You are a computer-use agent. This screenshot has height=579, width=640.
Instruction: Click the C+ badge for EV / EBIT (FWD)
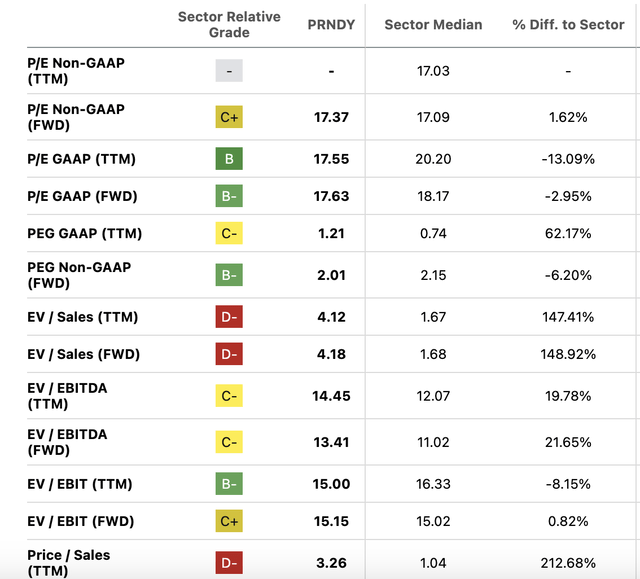click(229, 521)
